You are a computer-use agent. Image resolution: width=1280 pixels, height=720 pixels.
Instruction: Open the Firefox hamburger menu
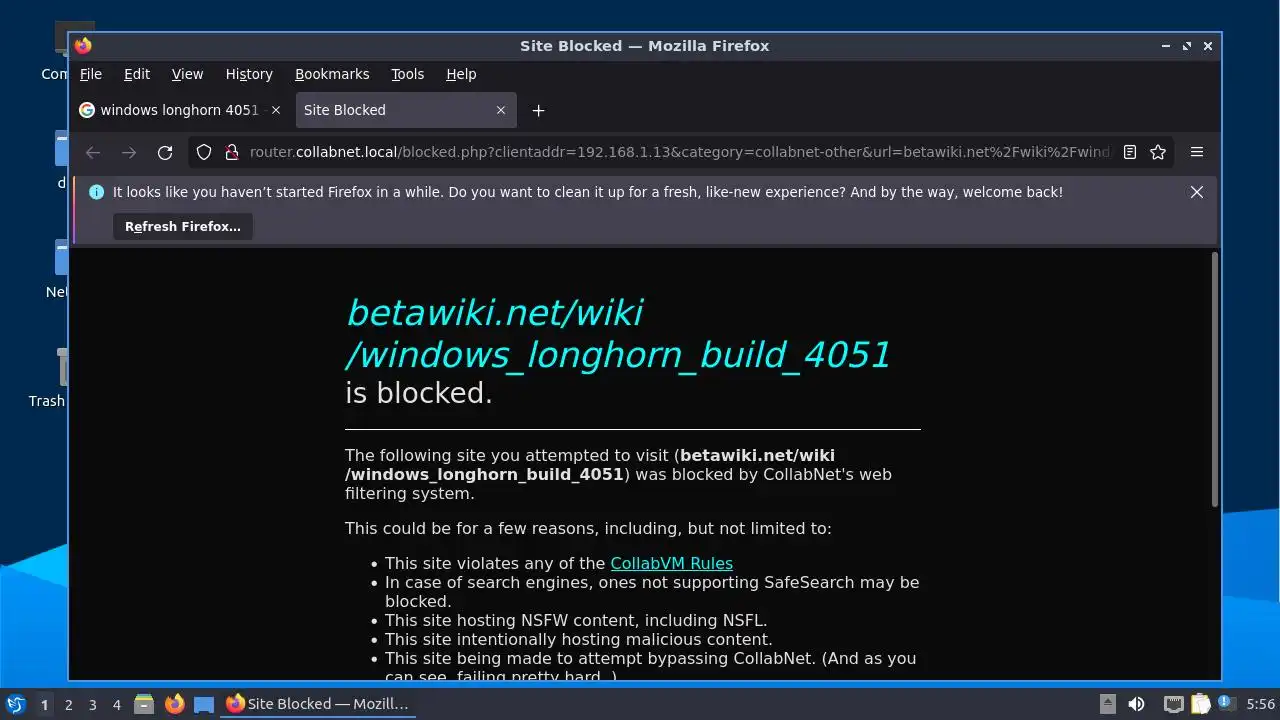pyautogui.click(x=1196, y=152)
